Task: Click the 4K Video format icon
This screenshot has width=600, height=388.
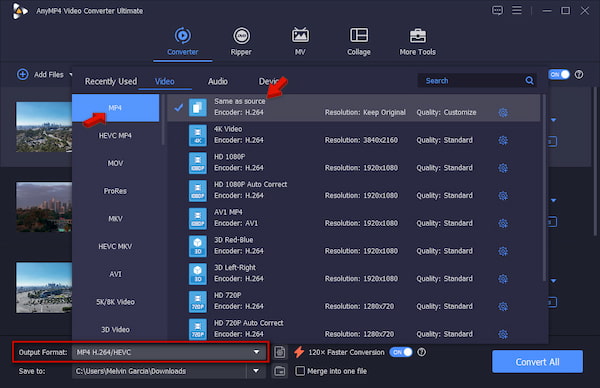Action: point(197,135)
